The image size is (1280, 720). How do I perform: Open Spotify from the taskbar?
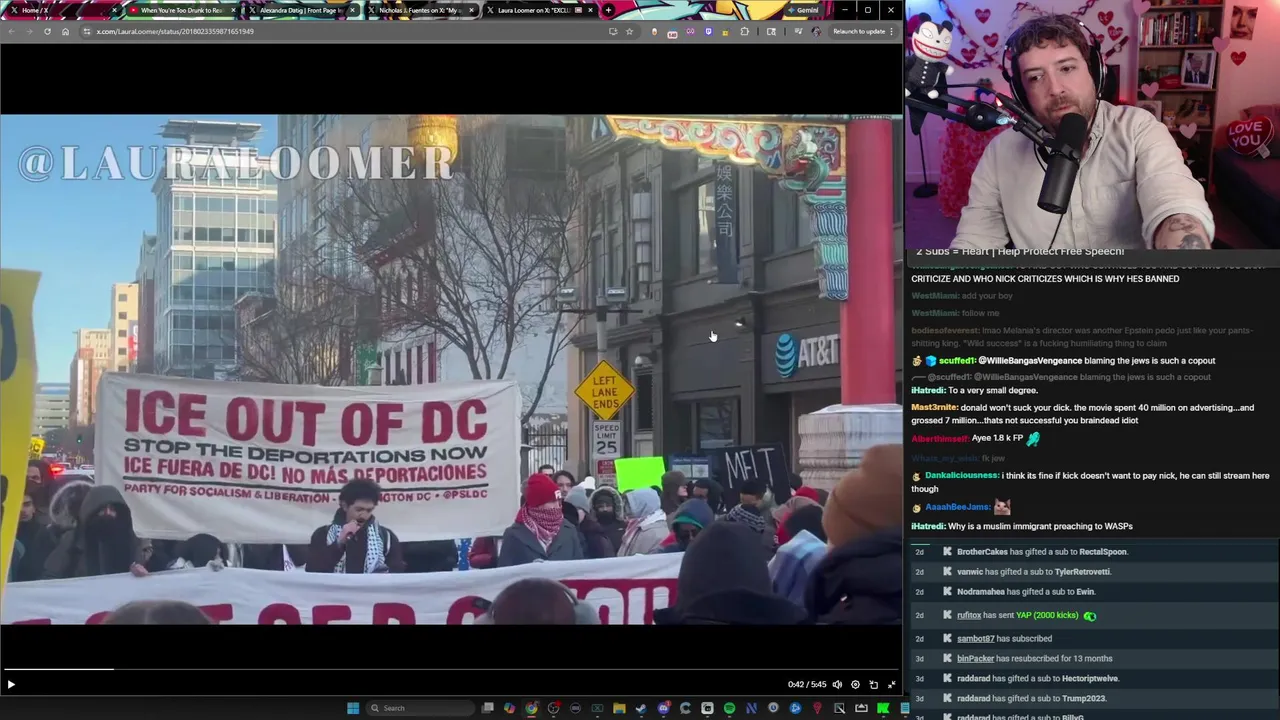[x=730, y=708]
